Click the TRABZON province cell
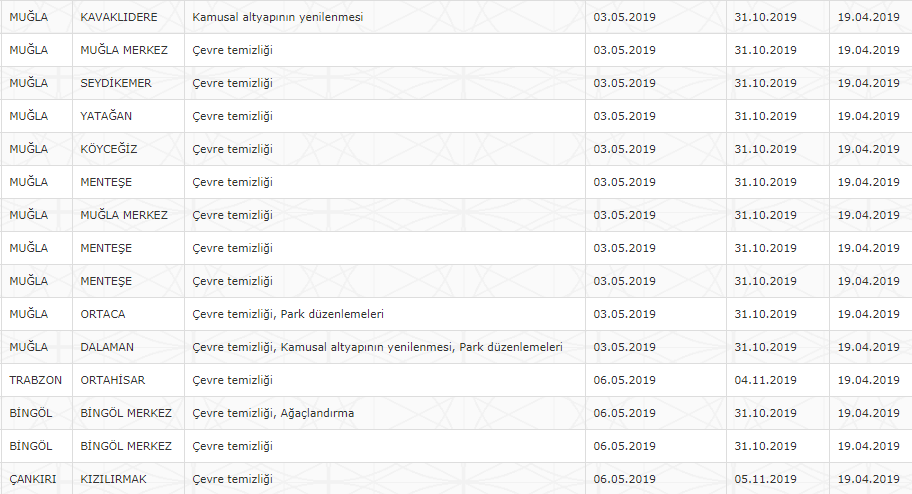912x494 pixels. [x=35, y=380]
